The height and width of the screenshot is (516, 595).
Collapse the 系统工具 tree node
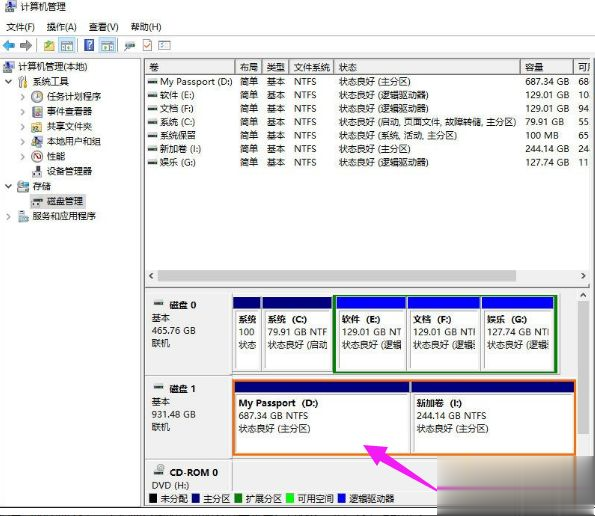click(x=8, y=82)
